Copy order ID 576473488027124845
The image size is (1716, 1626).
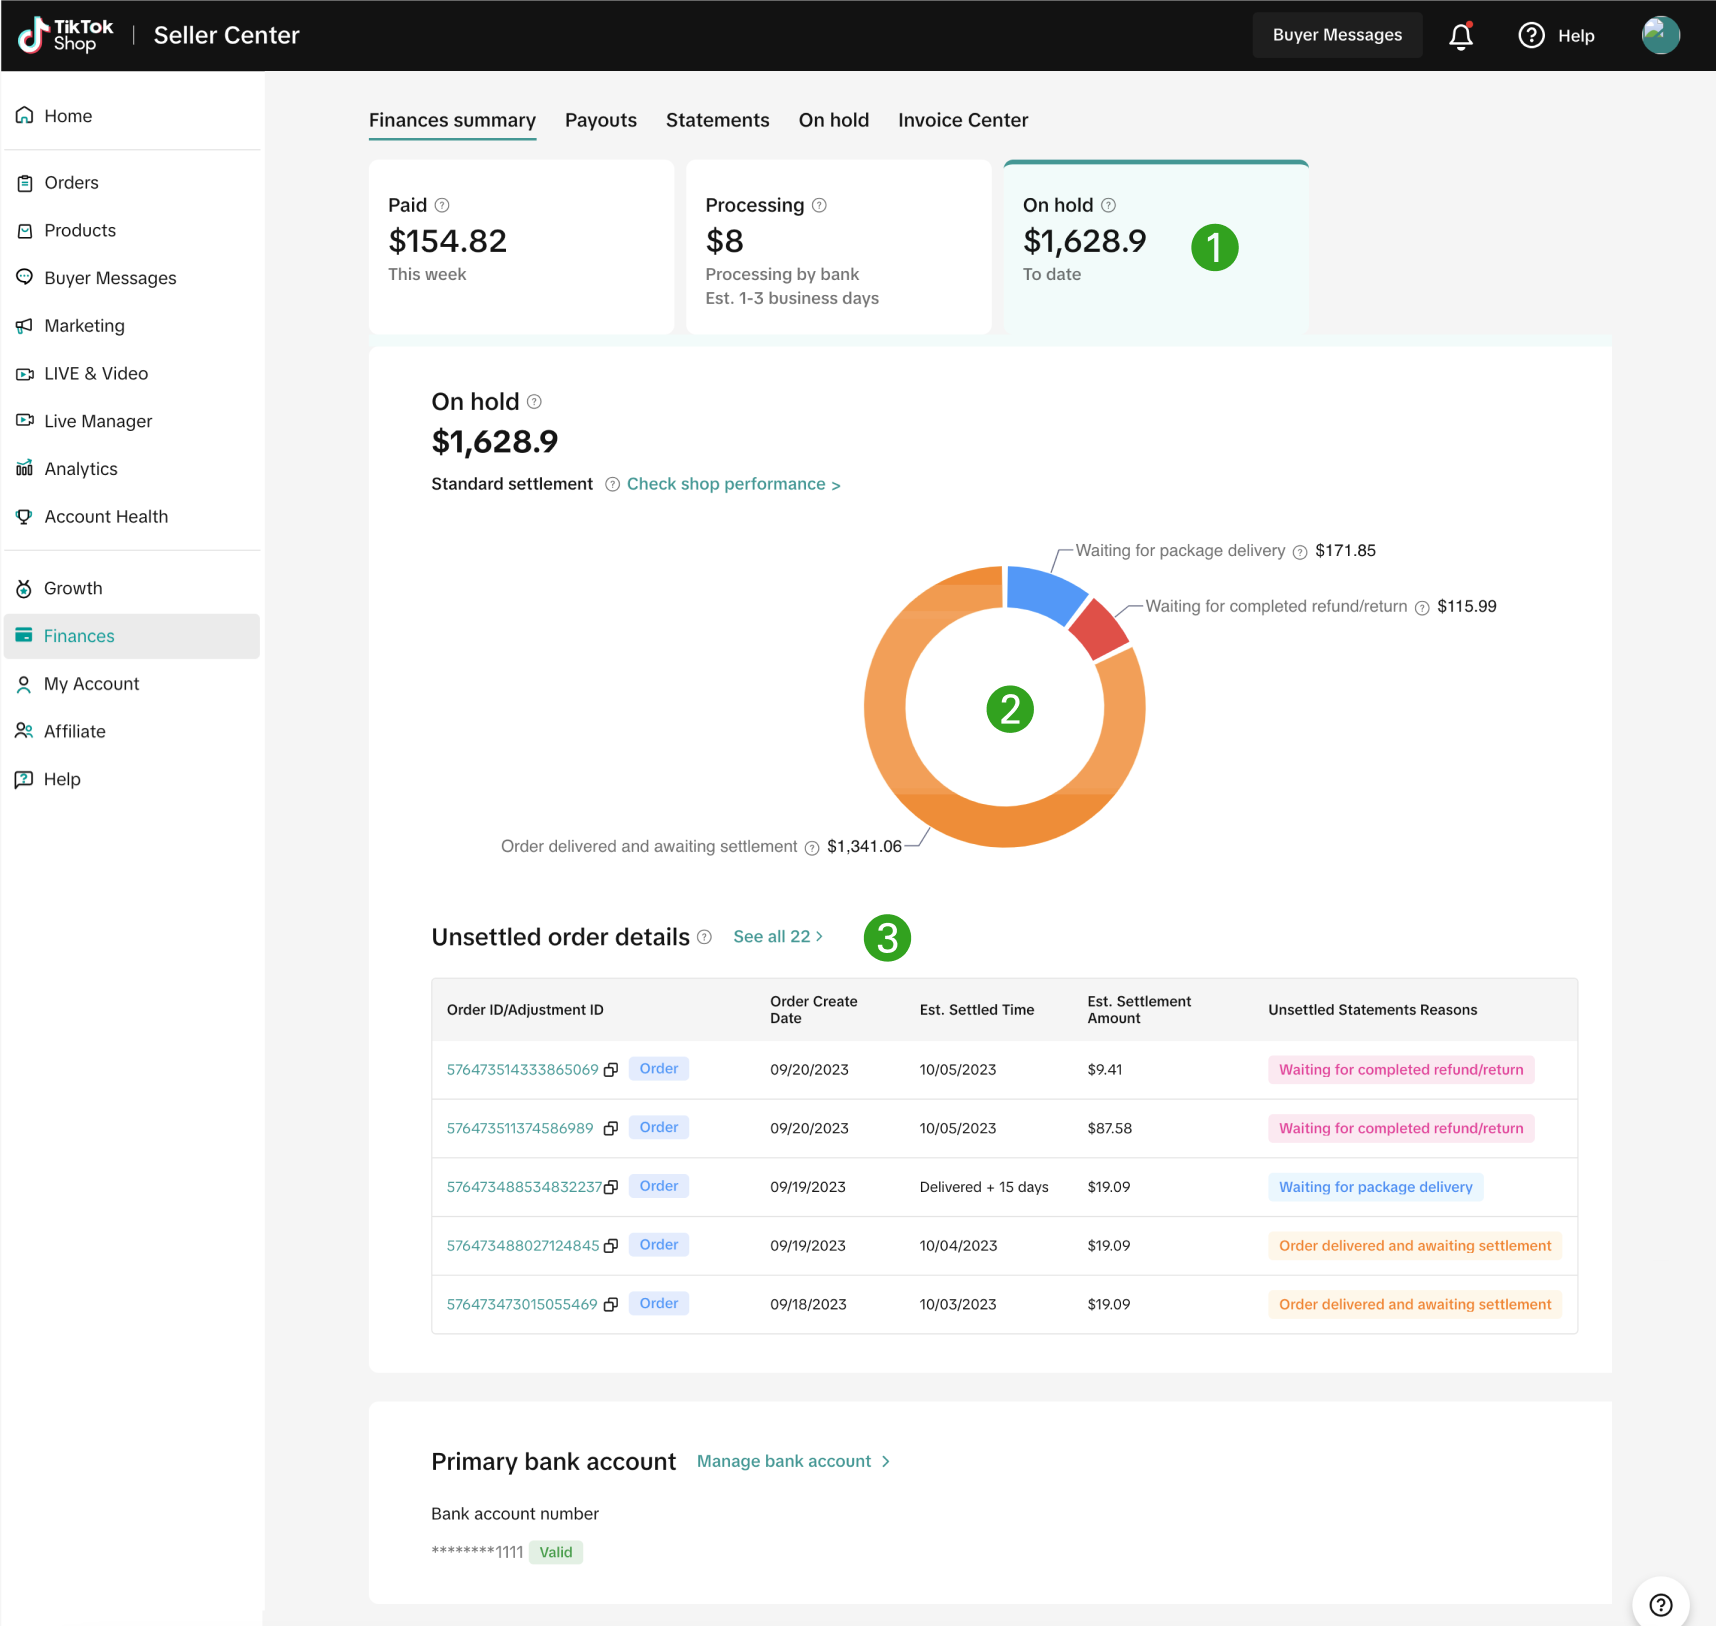coord(611,1246)
